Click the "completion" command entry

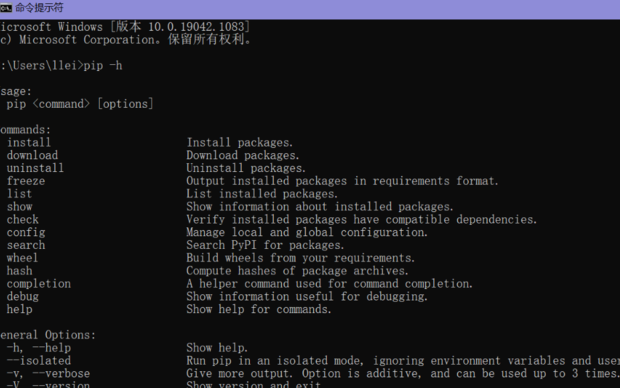tap(39, 284)
